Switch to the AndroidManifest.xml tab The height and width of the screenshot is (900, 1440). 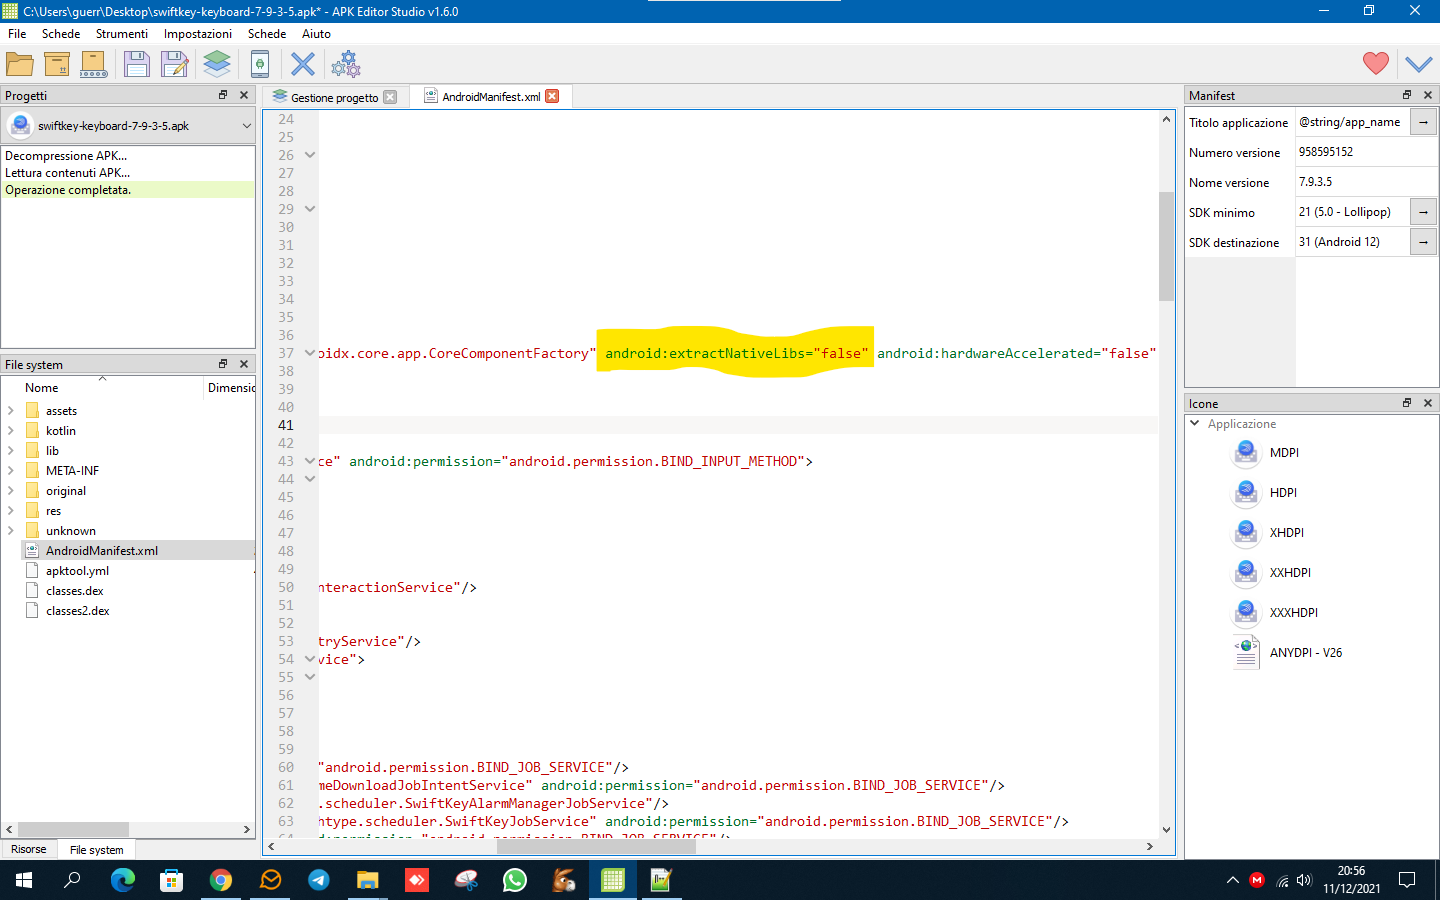(491, 96)
